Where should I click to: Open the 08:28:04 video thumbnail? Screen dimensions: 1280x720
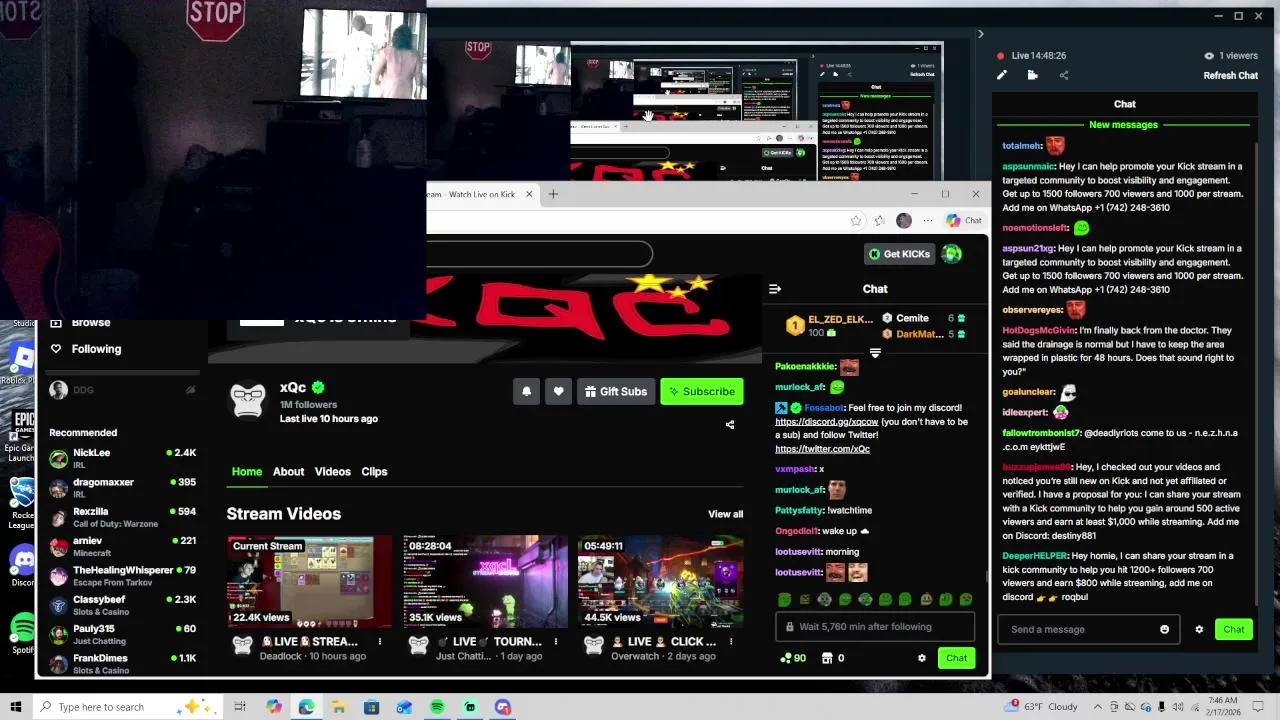[x=485, y=581]
